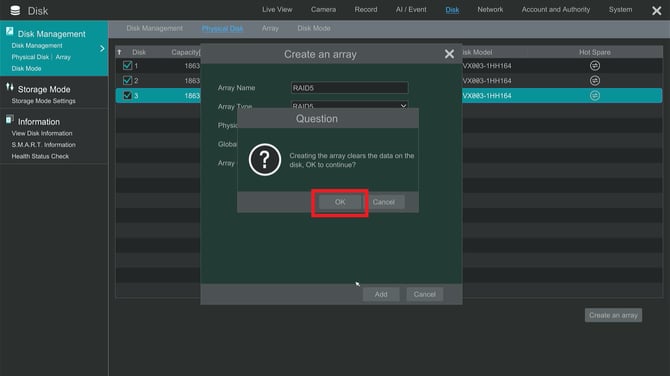Uncheck disk 1 checkbox
Image resolution: width=670 pixels, height=376 pixels.
[127, 65]
